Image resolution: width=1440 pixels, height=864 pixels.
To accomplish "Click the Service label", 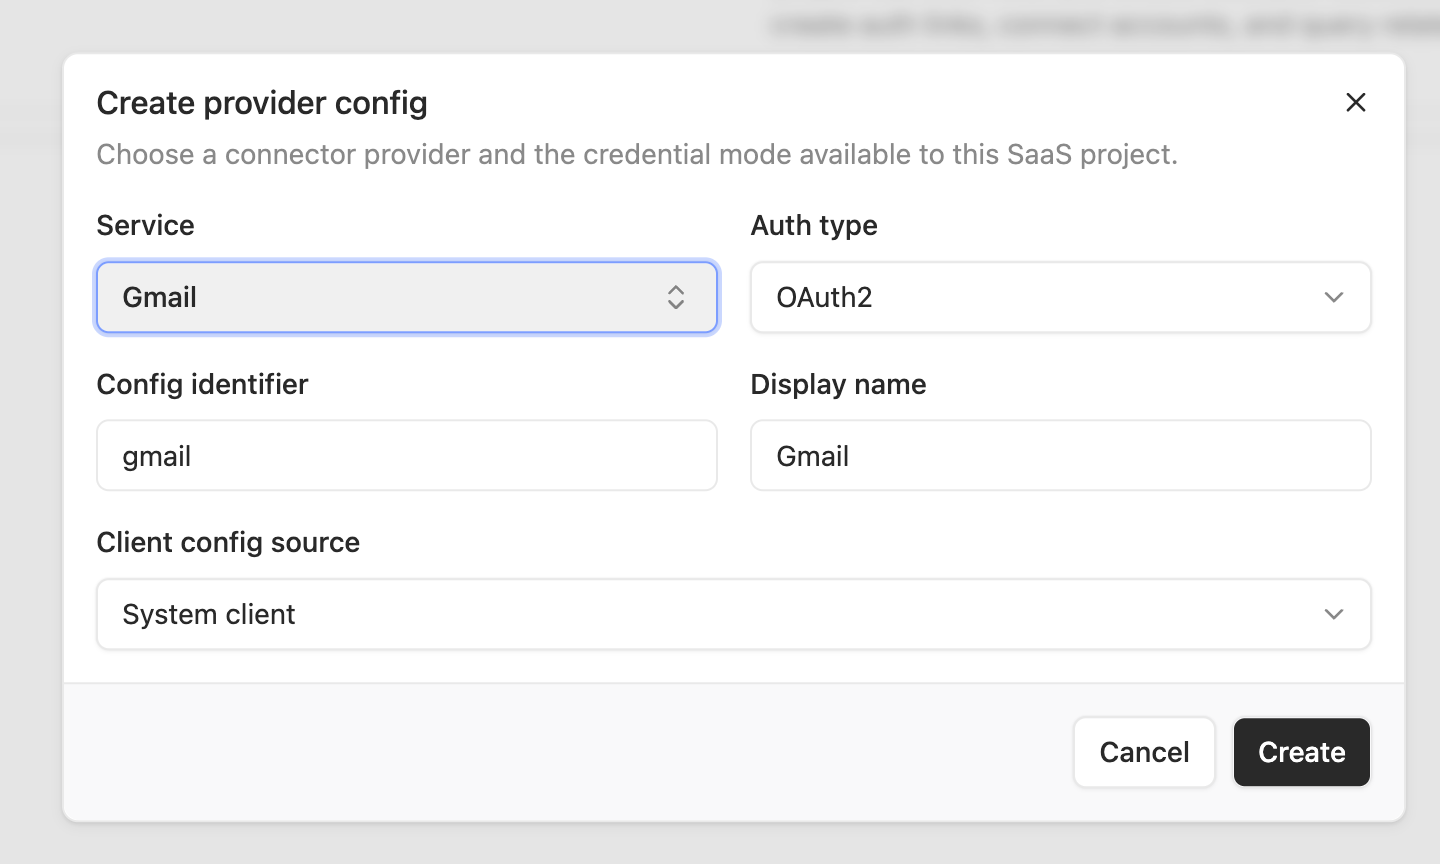I will [x=145, y=225].
